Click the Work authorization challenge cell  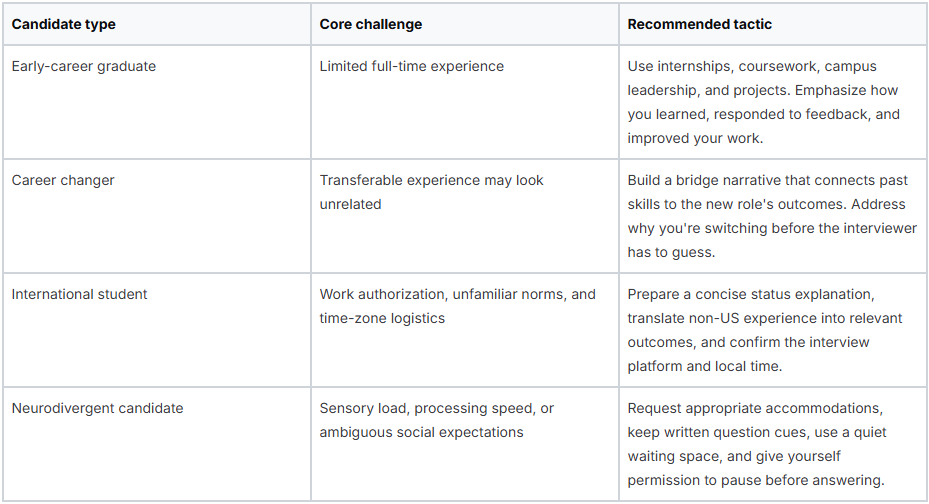pos(465,330)
